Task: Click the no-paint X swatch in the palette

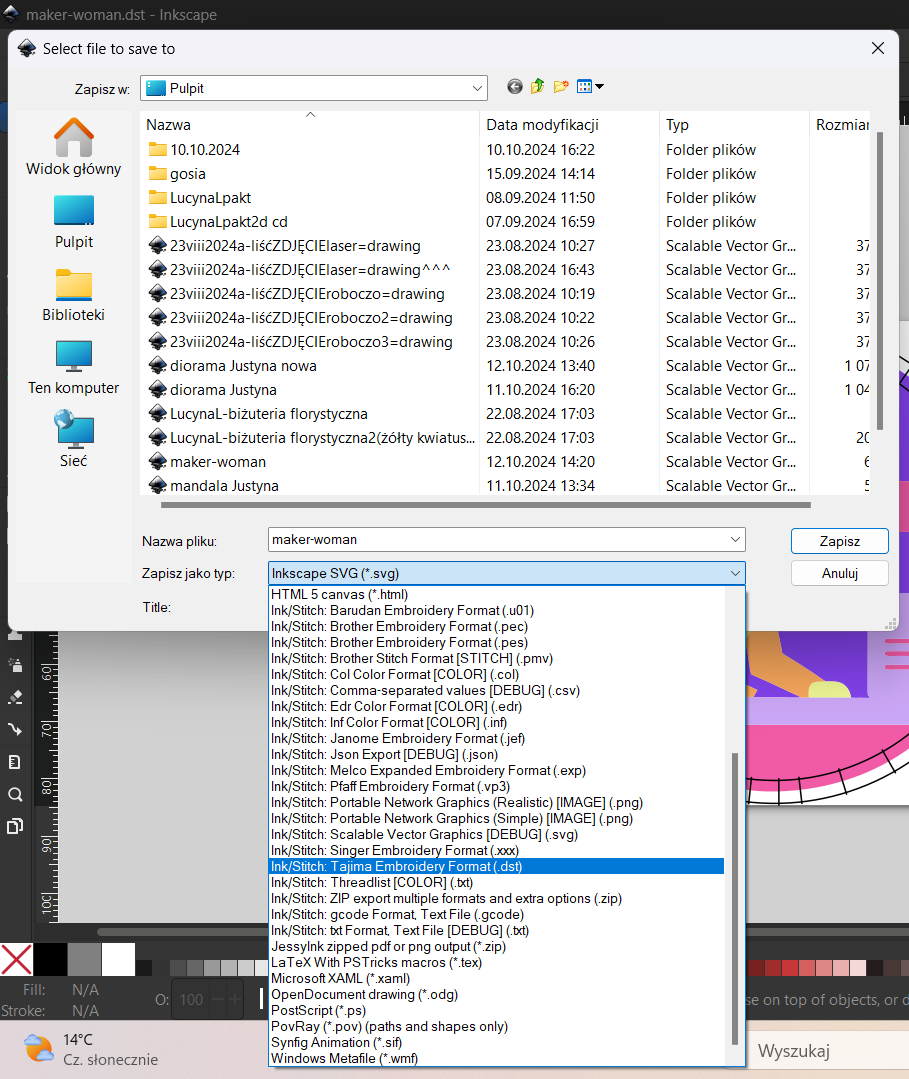Action: pyautogui.click(x=17, y=959)
